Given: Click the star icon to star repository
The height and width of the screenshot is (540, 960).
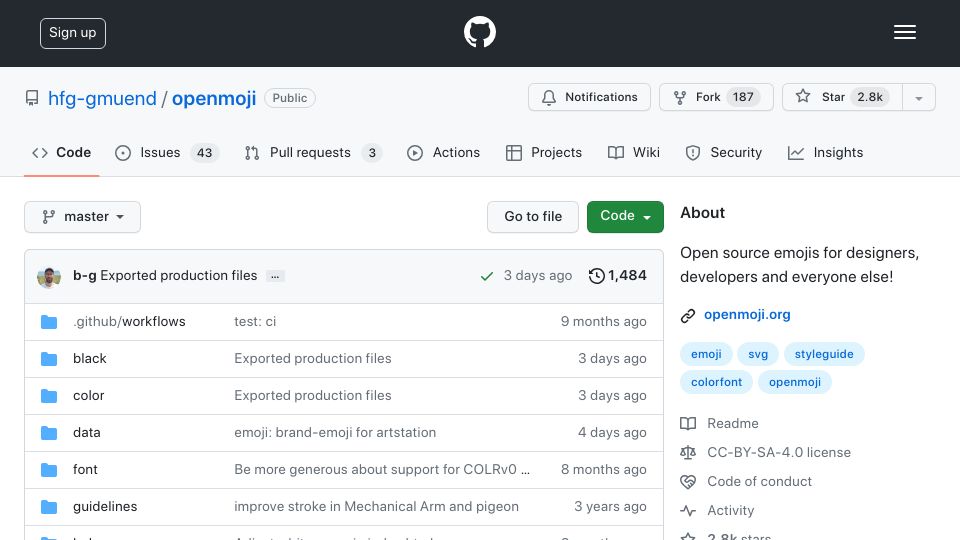Looking at the screenshot, I should (803, 96).
